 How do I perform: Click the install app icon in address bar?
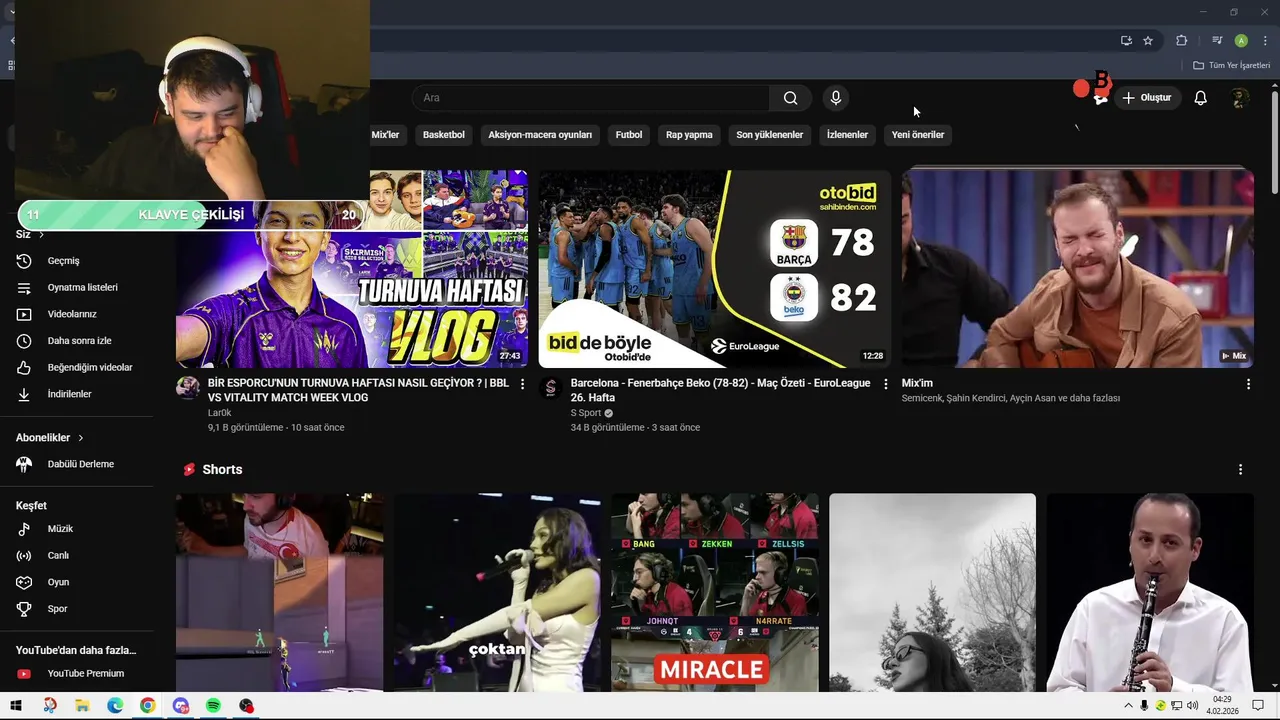(1126, 41)
